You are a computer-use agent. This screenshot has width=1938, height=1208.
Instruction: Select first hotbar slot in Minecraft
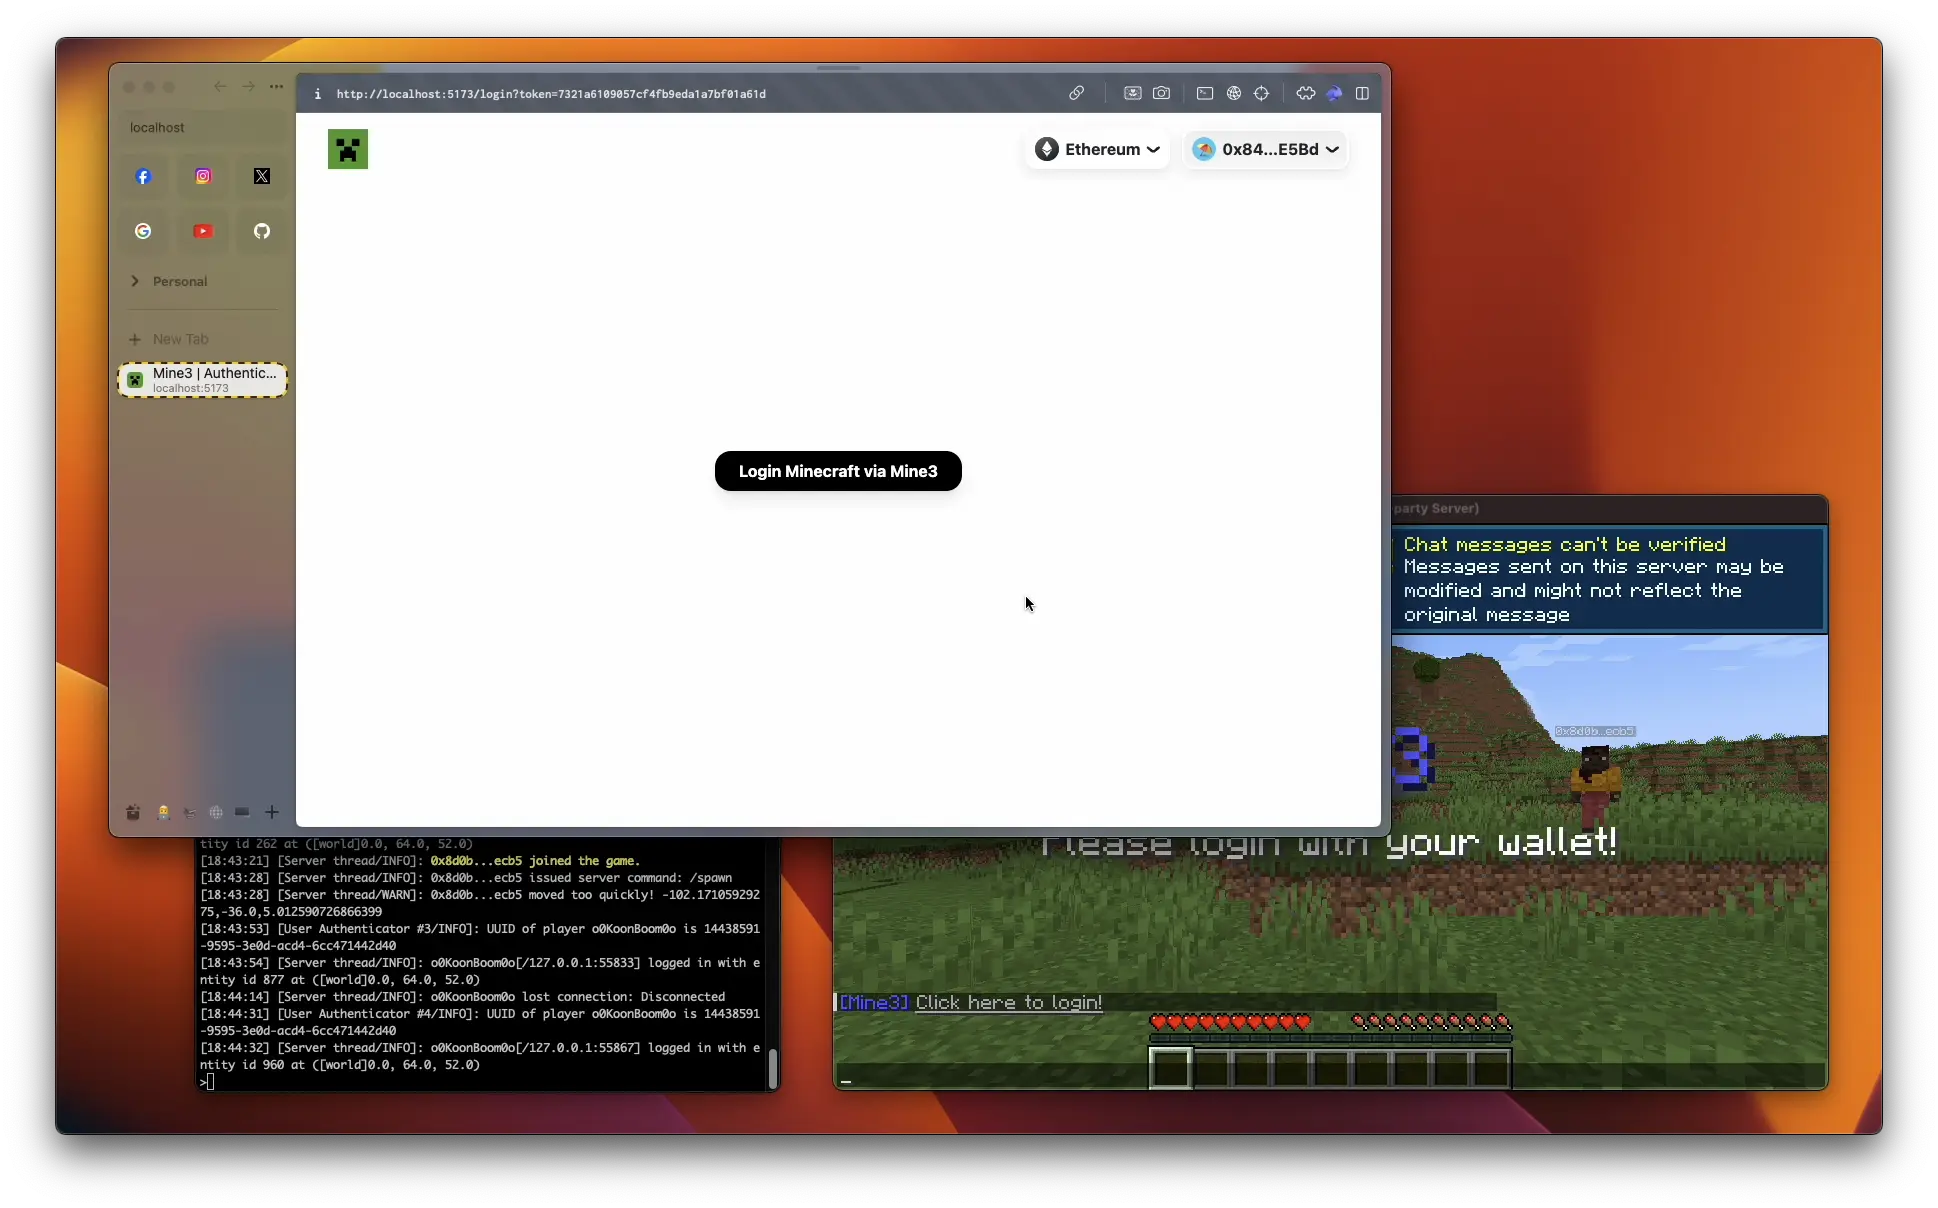tap(1170, 1067)
